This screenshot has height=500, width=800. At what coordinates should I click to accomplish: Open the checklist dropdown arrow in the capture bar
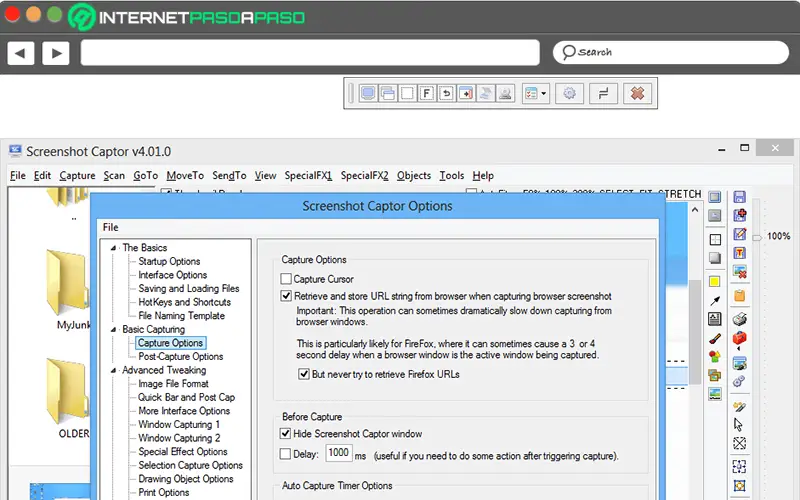pyautogui.click(x=544, y=94)
